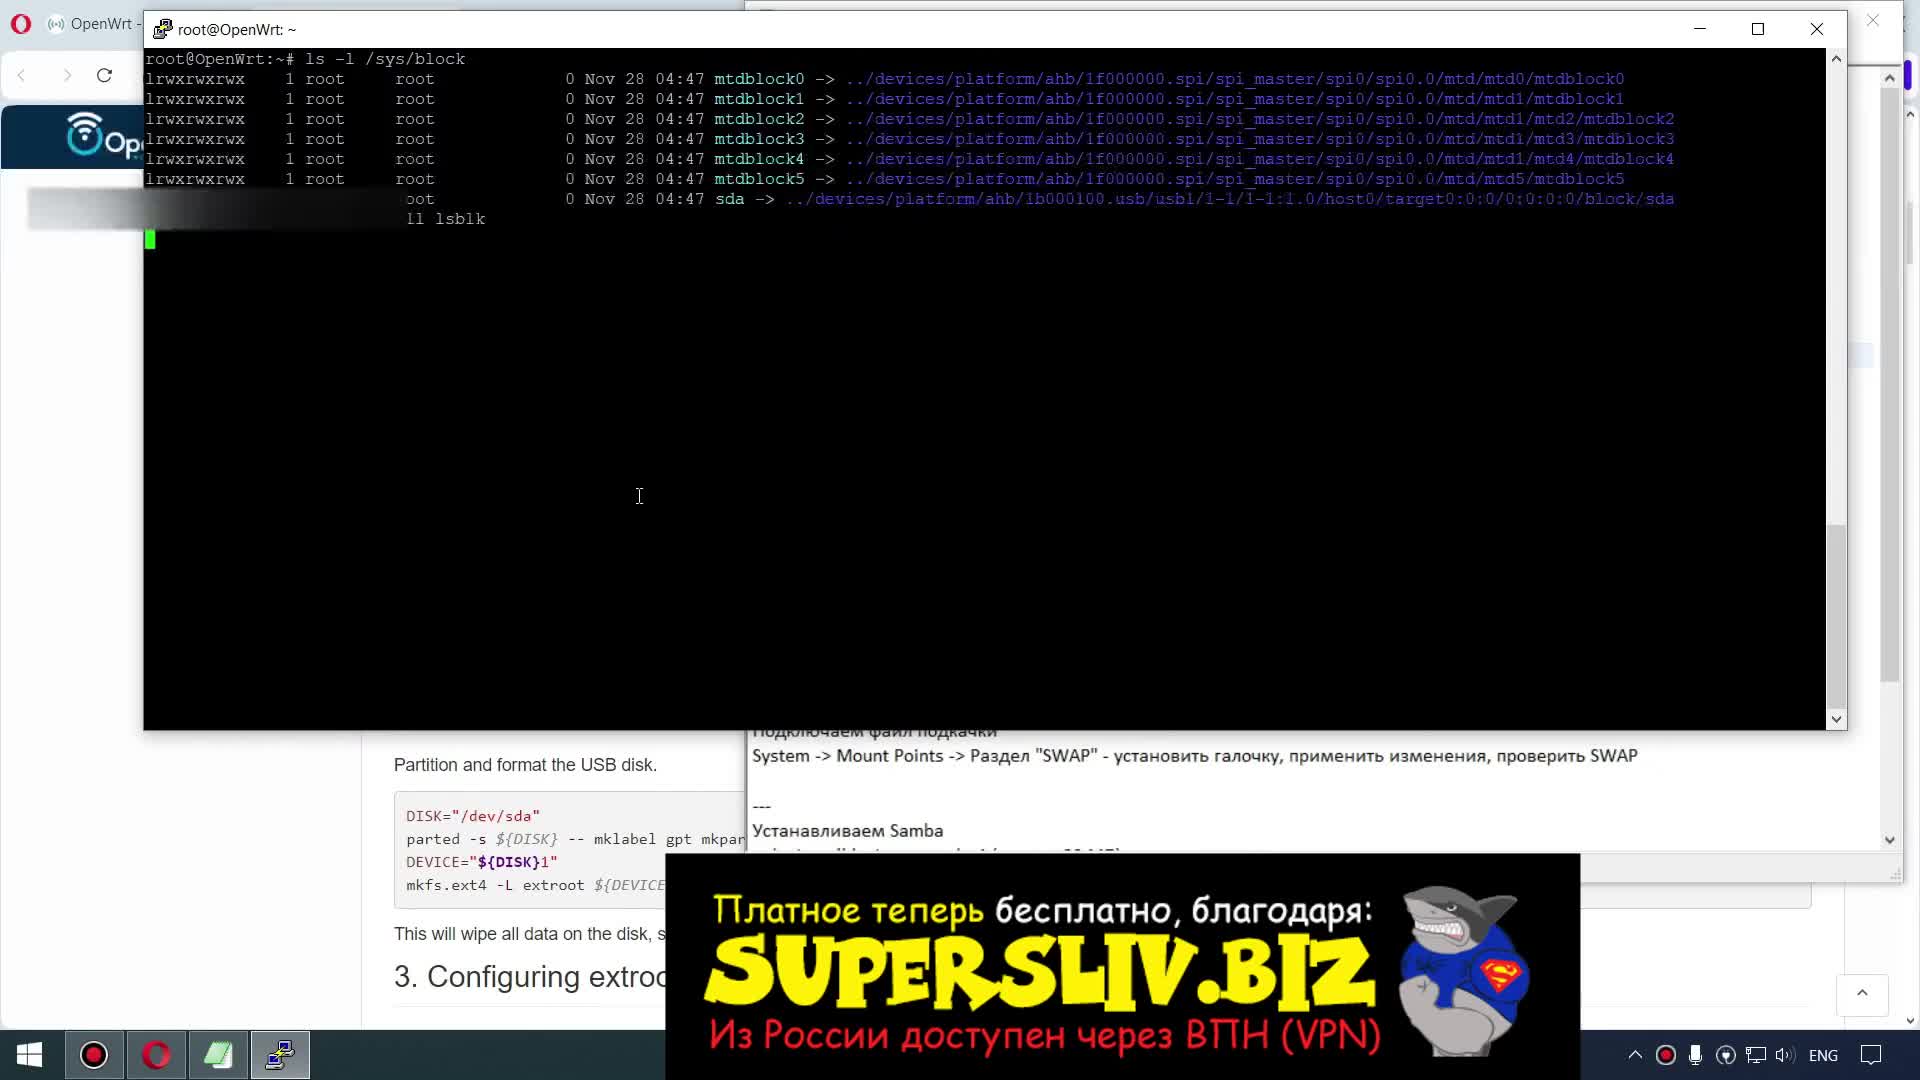This screenshot has width=1920, height=1080.
Task: Click the microphone tray icon
Action: (x=1695, y=1055)
